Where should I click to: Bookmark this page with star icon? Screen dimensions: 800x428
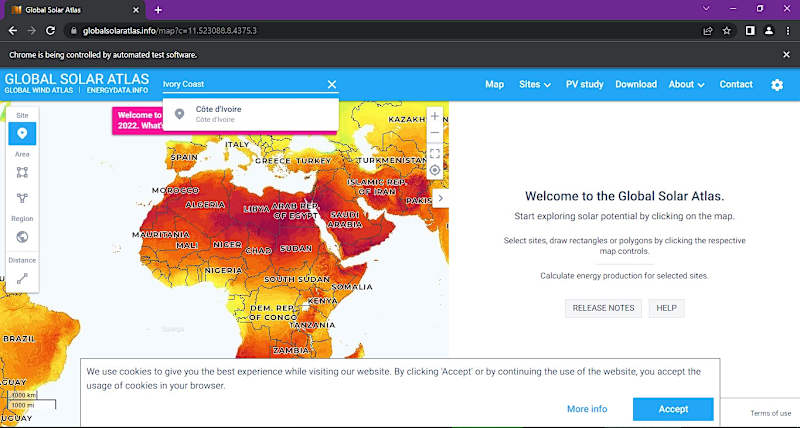(727, 31)
